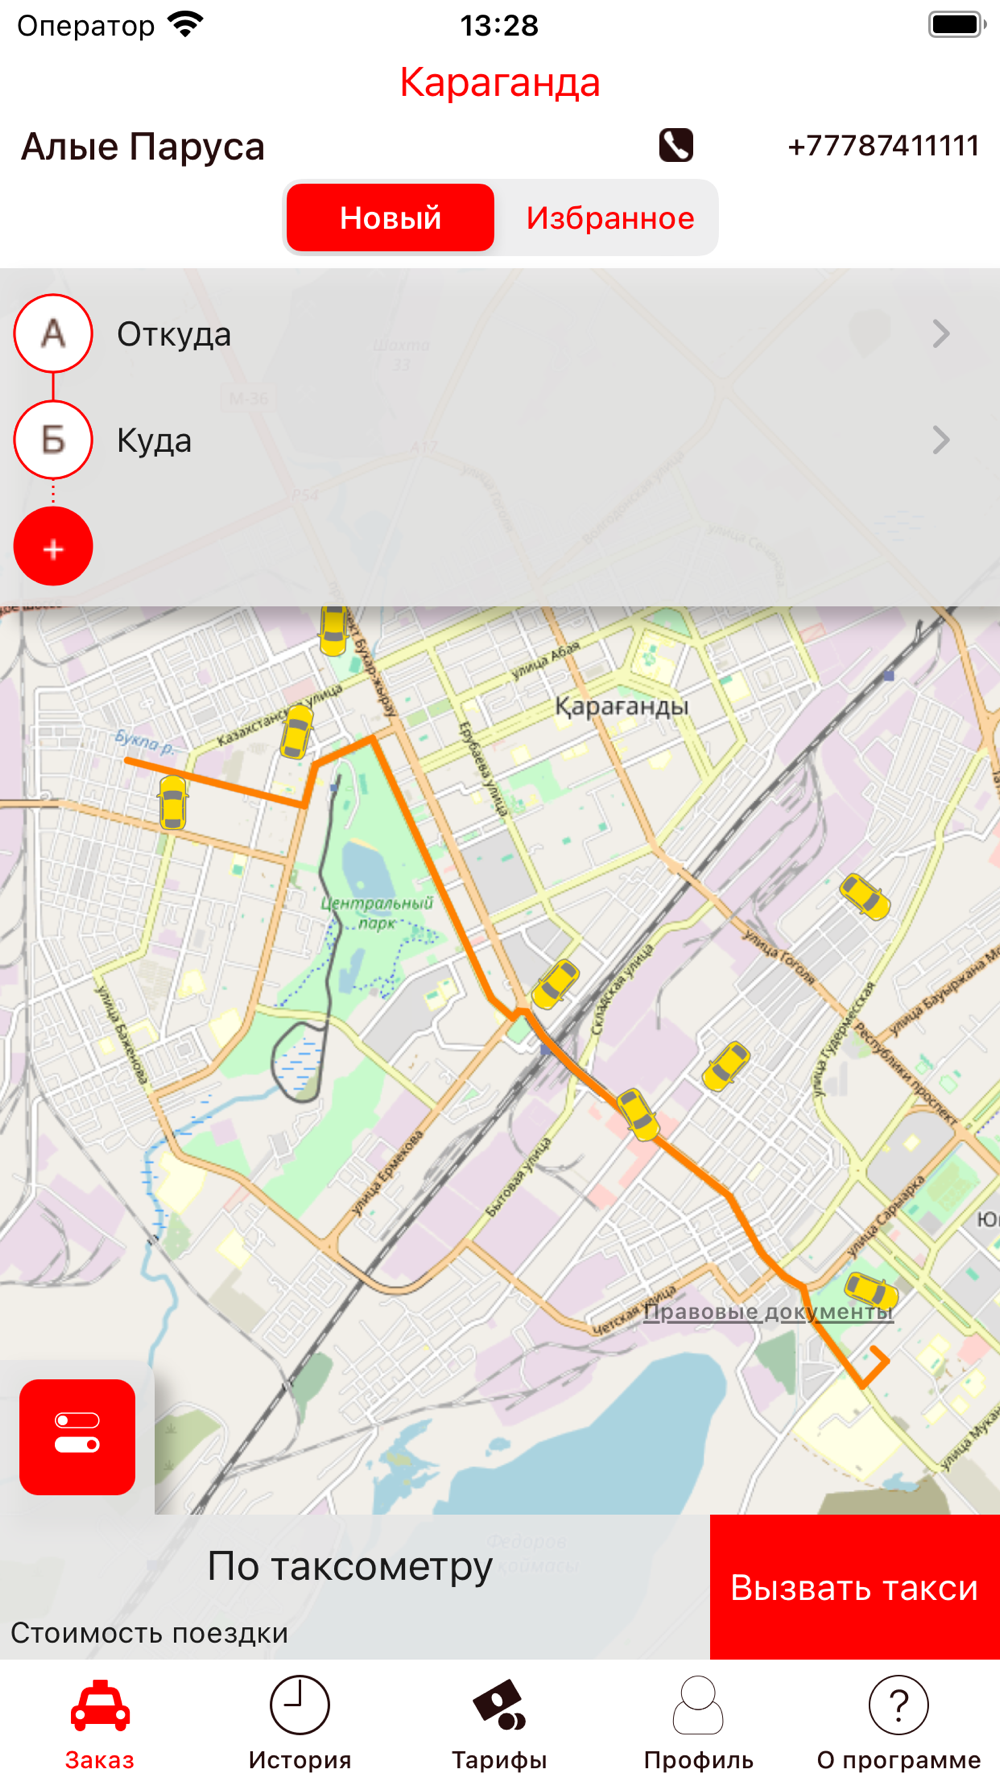Select the A pickup point marker
1000x1778 pixels.
pyautogui.click(x=53, y=333)
